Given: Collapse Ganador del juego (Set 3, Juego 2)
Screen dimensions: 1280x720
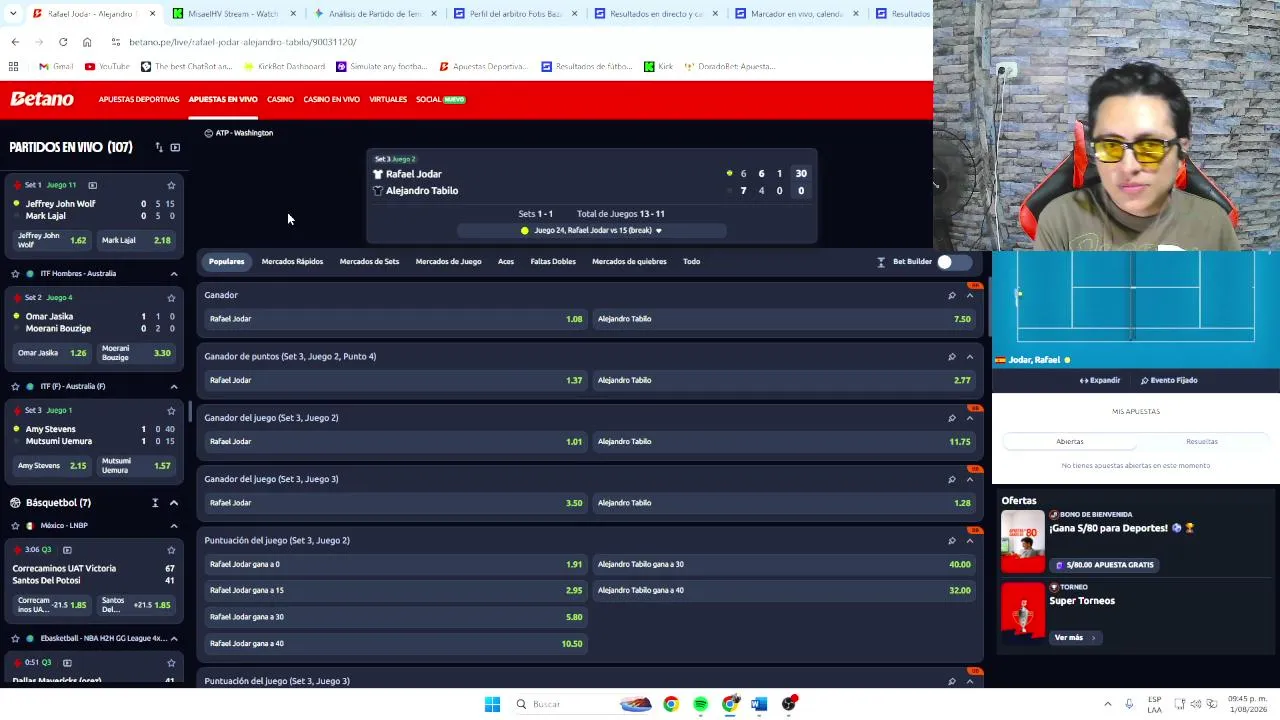Looking at the screenshot, I should [970, 418].
